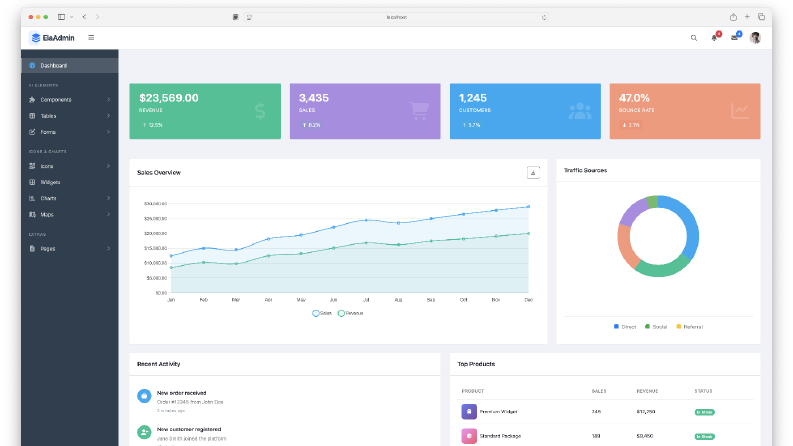Open notifications bell icon

point(714,37)
